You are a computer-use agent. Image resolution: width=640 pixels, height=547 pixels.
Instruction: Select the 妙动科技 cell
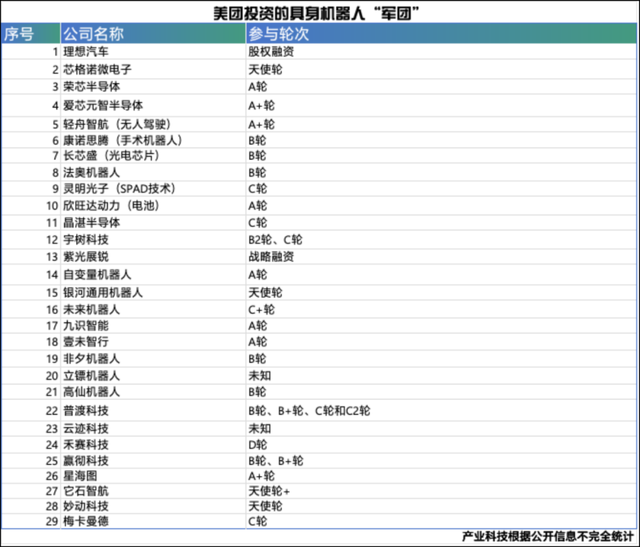153,506
